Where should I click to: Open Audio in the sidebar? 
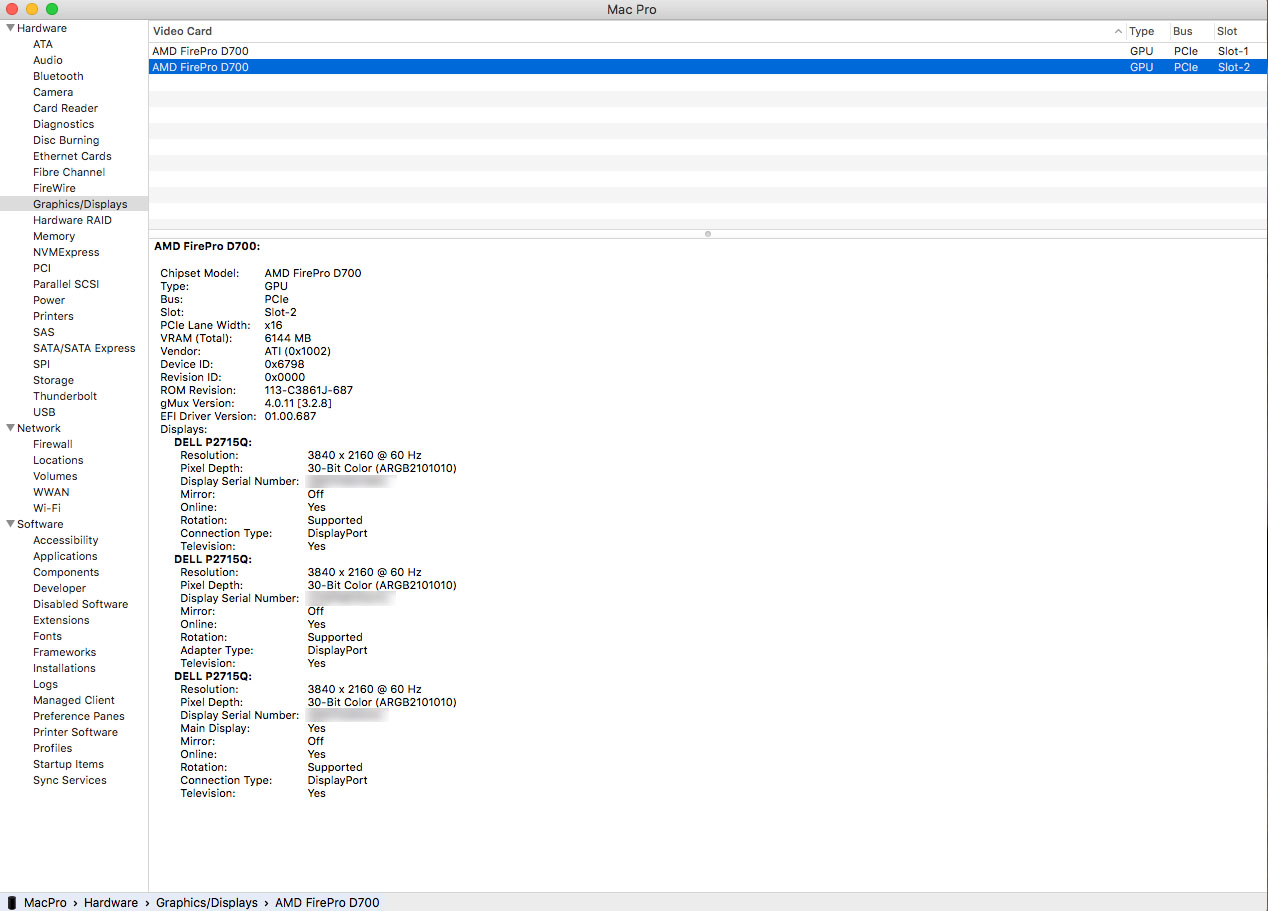pos(48,60)
